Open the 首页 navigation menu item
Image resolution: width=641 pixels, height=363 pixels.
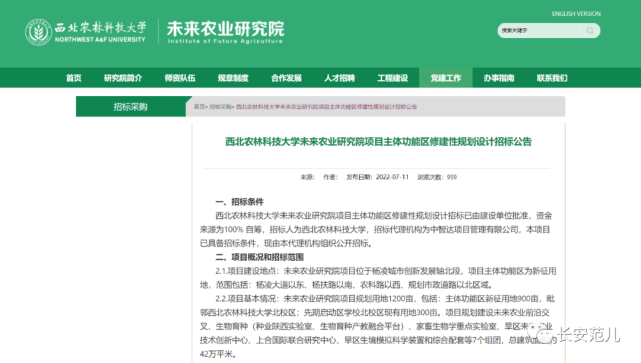pyautogui.click(x=74, y=78)
